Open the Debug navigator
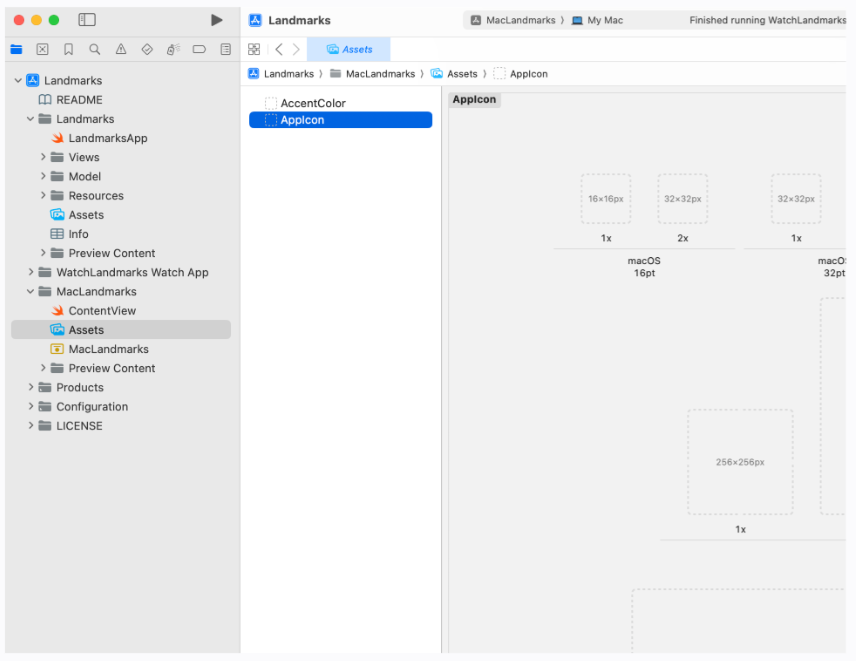The height and width of the screenshot is (661, 856). pos(173,50)
